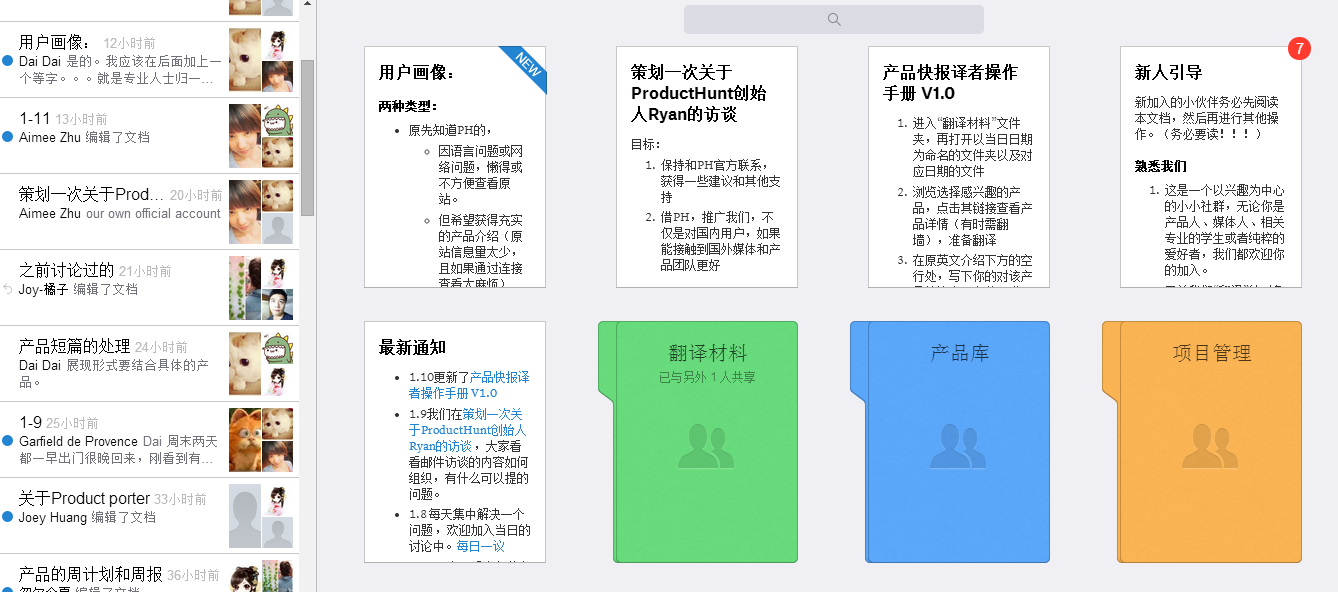Open the 策划一次关于Prod... thread in the sidebar
Screen dimensions: 1338x592
pyautogui.click(x=150, y=212)
